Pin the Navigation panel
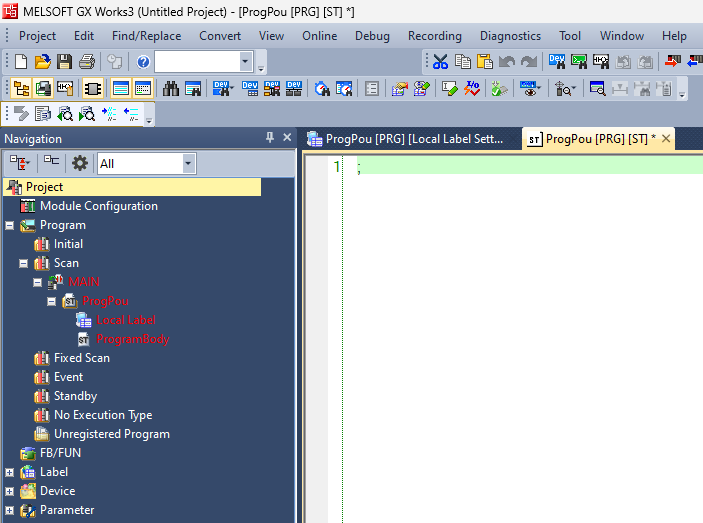The height and width of the screenshot is (523, 703). coord(269,138)
